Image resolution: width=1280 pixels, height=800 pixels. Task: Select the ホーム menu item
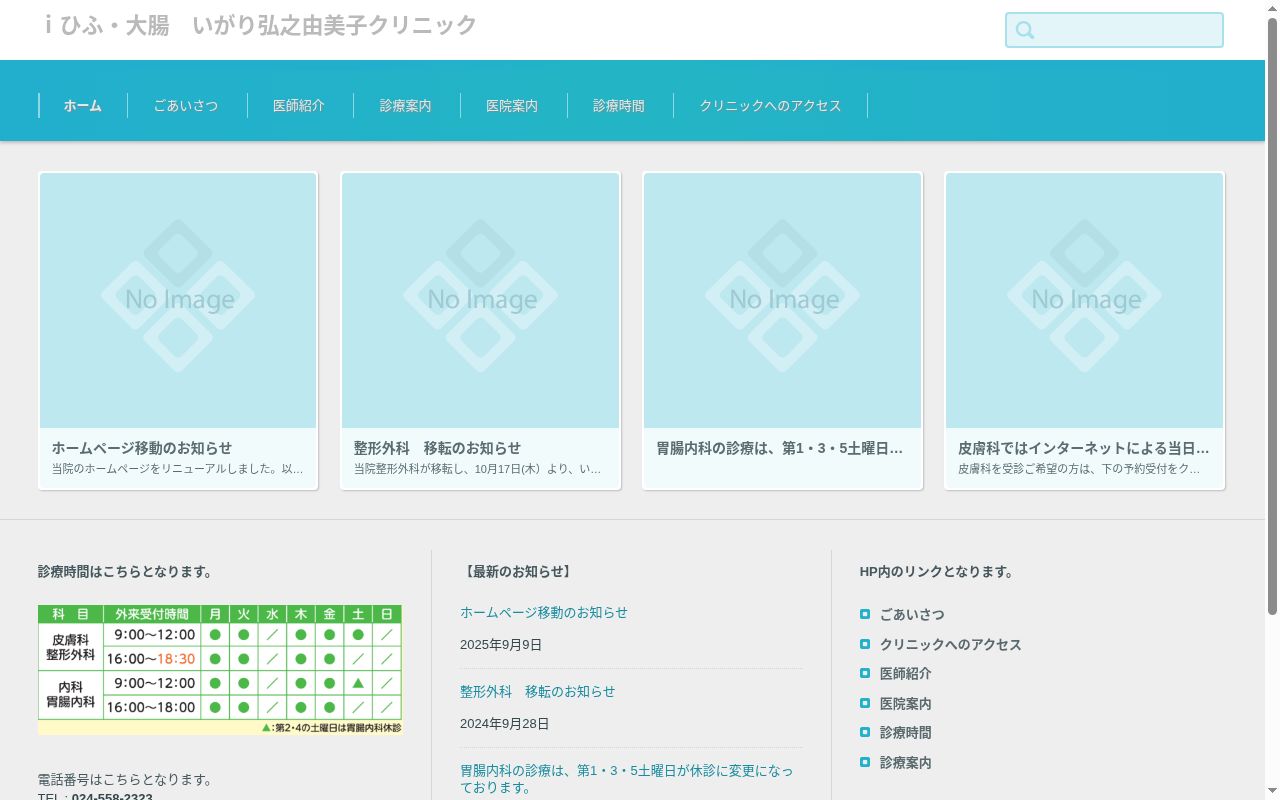tap(83, 105)
